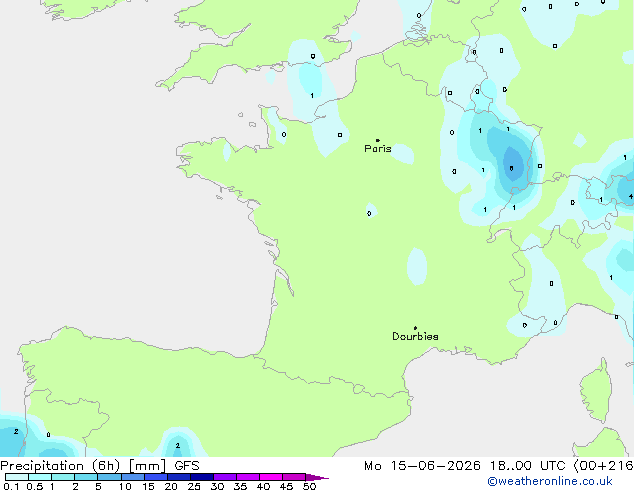This screenshot has width=634, height=490.
Task: Click the '15-06-2026' forecast date text
Action: click(435, 466)
